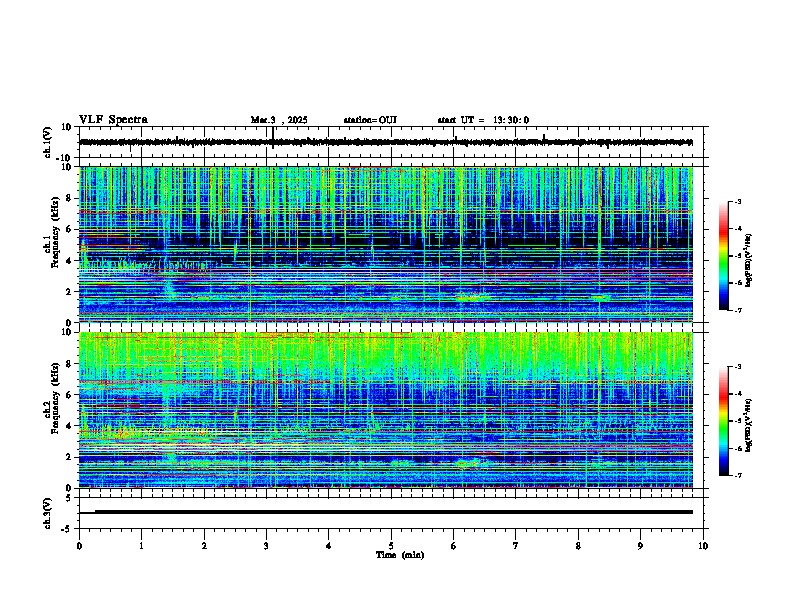
Task: Click the ch.2 spectrogram plot area
Action: pos(386,410)
